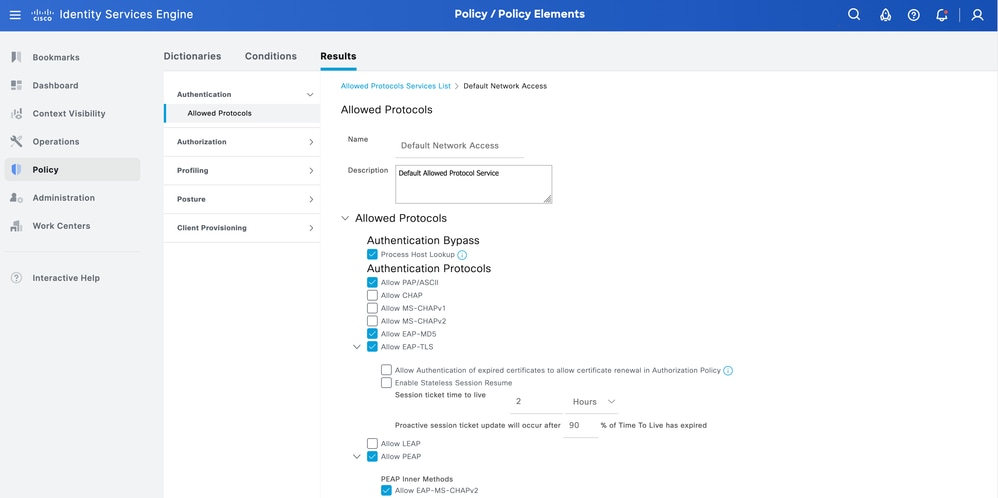Enable Allow LEAP checkbox
The height and width of the screenshot is (498, 998).
[372, 443]
